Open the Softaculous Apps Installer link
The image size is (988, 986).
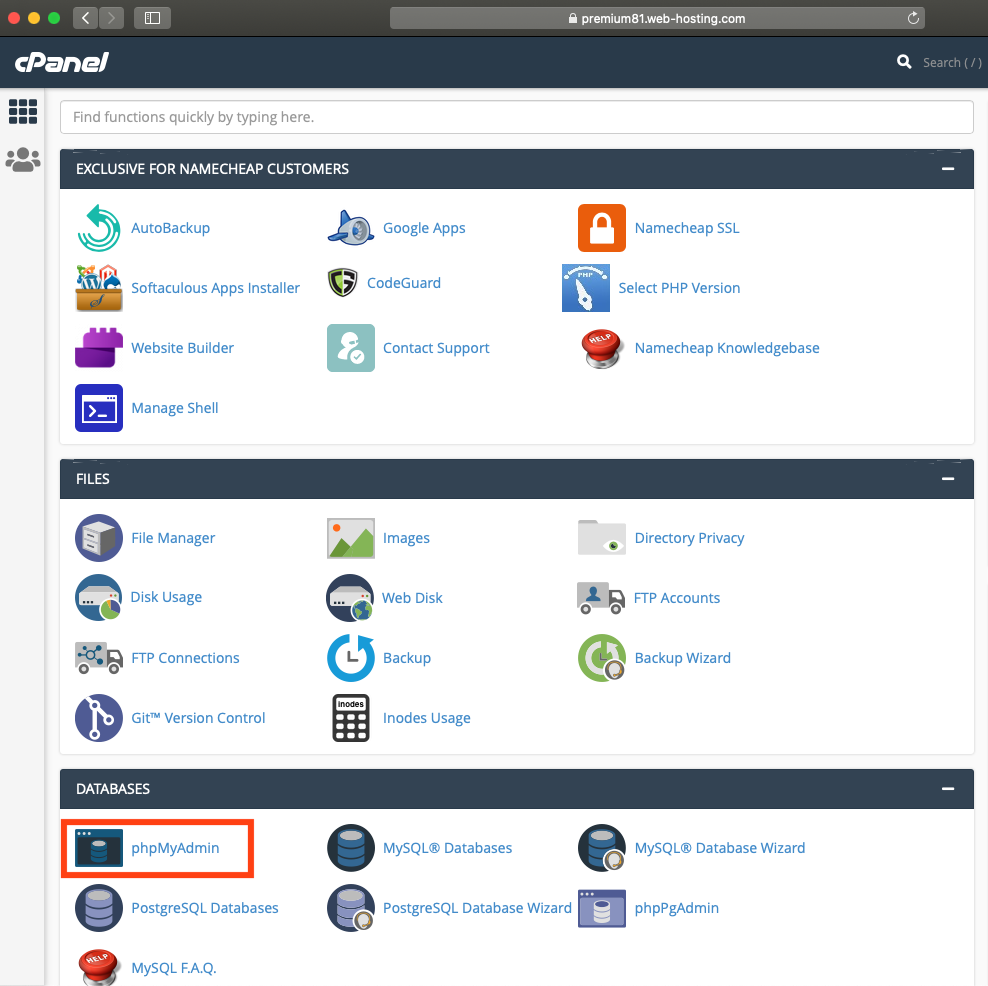pyautogui.click(x=215, y=288)
